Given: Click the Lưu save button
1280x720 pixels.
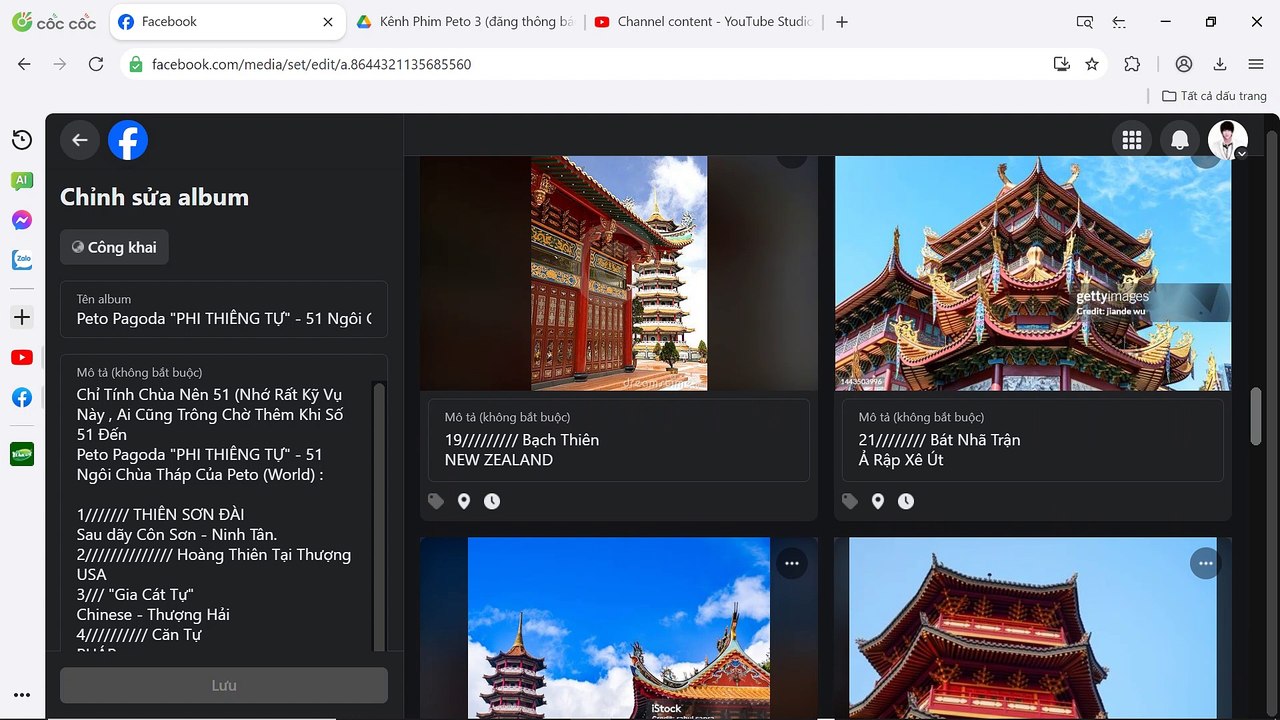Looking at the screenshot, I should point(224,685).
